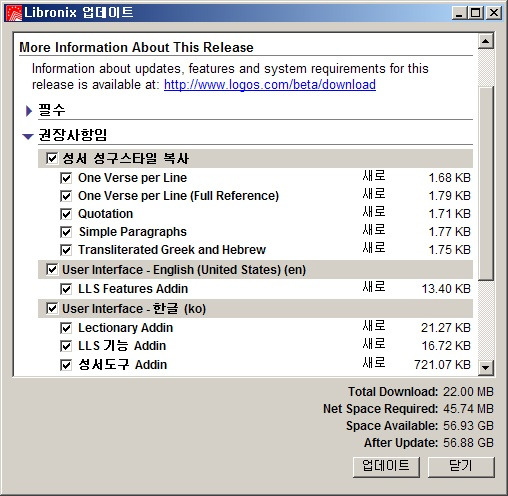Uncheck the LLS 기능 Addin checkbox
This screenshot has width=508, height=496.
pos(66,346)
